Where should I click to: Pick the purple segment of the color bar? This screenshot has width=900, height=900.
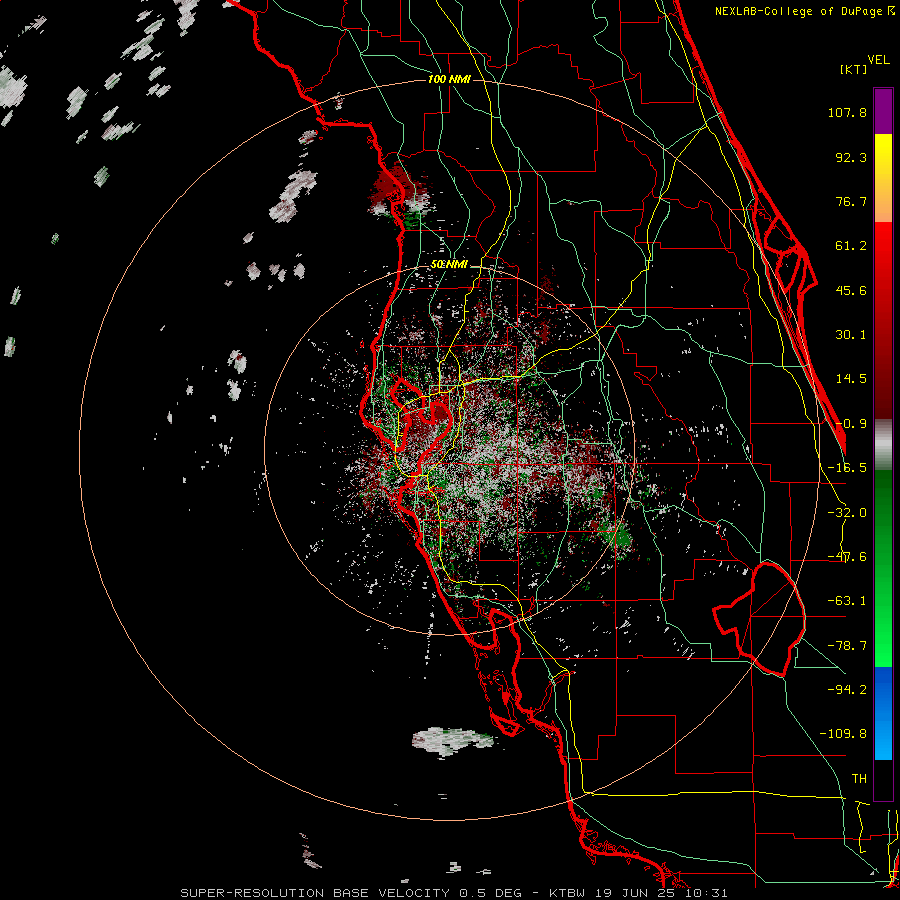point(883,111)
